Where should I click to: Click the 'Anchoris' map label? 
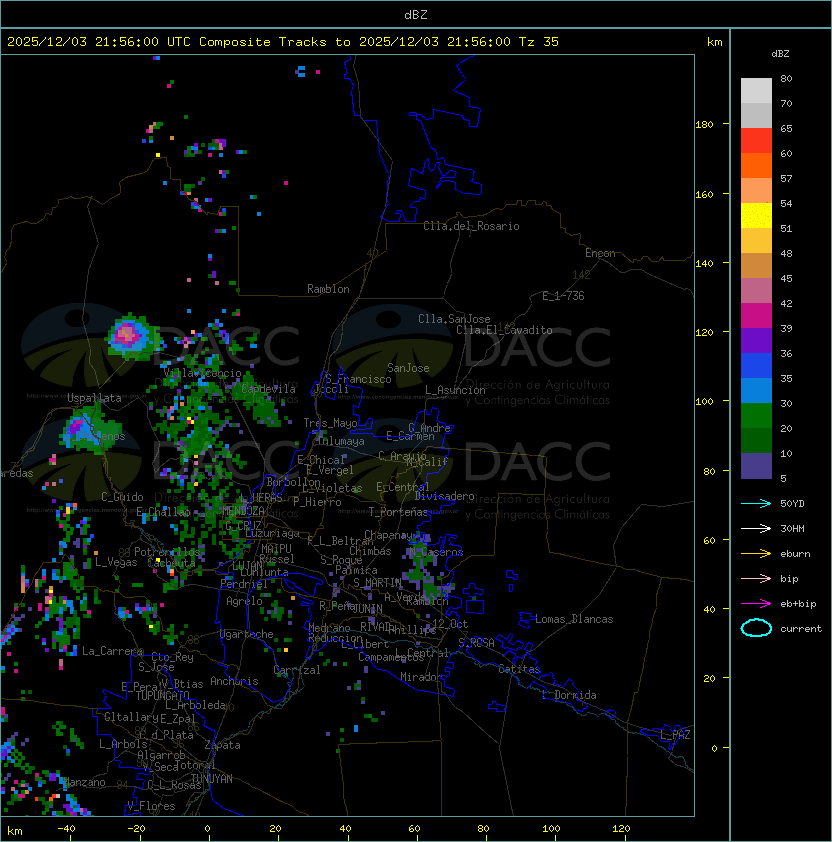(234, 681)
